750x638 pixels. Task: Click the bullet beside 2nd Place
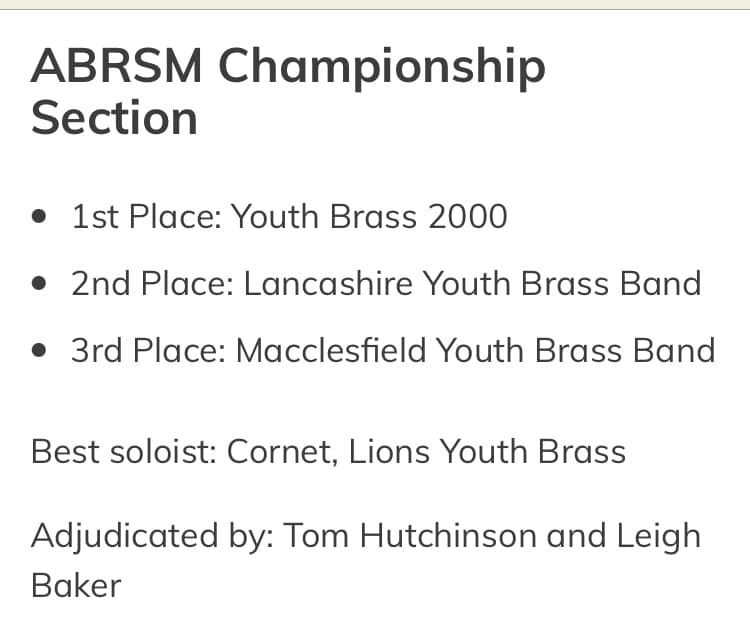tap(39, 284)
